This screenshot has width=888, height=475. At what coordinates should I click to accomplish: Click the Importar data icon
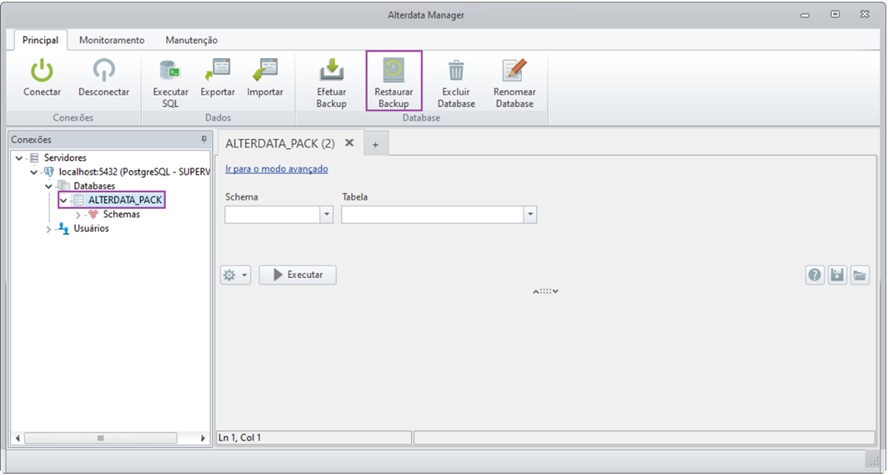pyautogui.click(x=265, y=70)
